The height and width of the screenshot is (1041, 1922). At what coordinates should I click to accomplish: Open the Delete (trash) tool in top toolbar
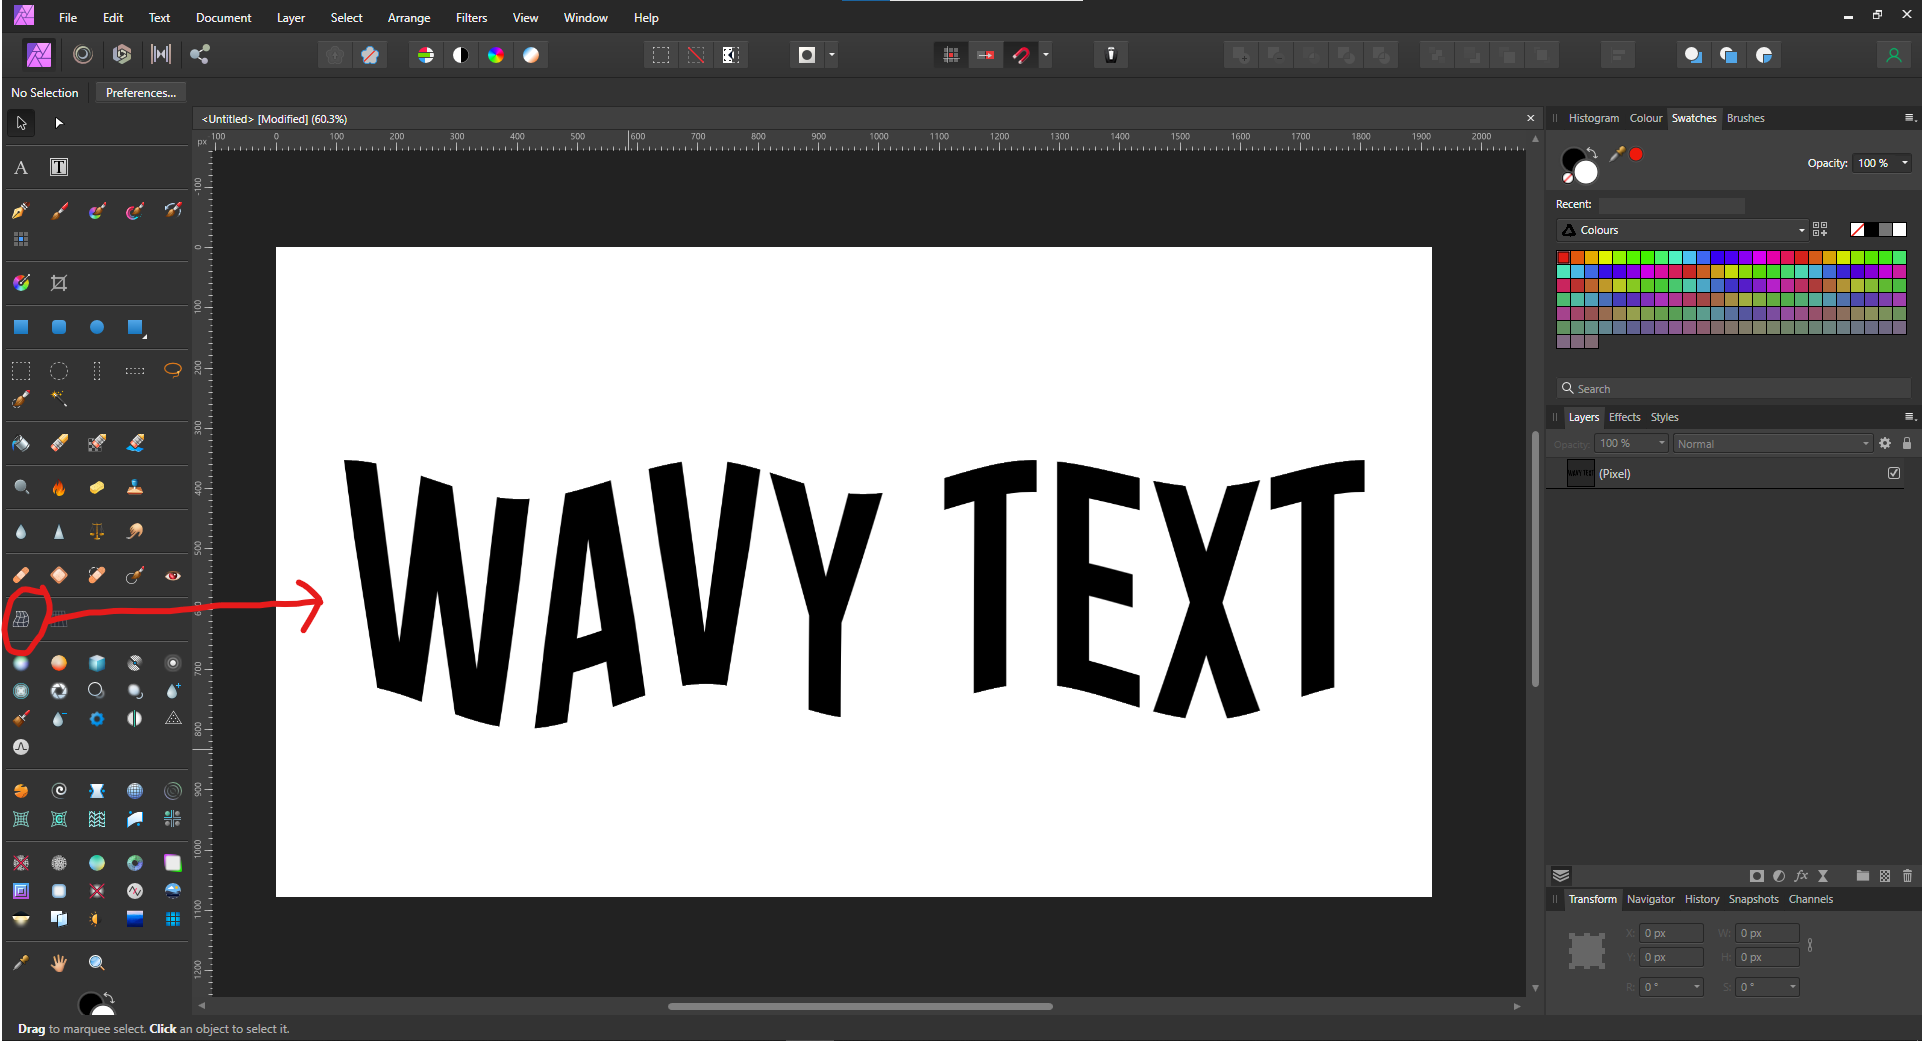coord(1110,55)
